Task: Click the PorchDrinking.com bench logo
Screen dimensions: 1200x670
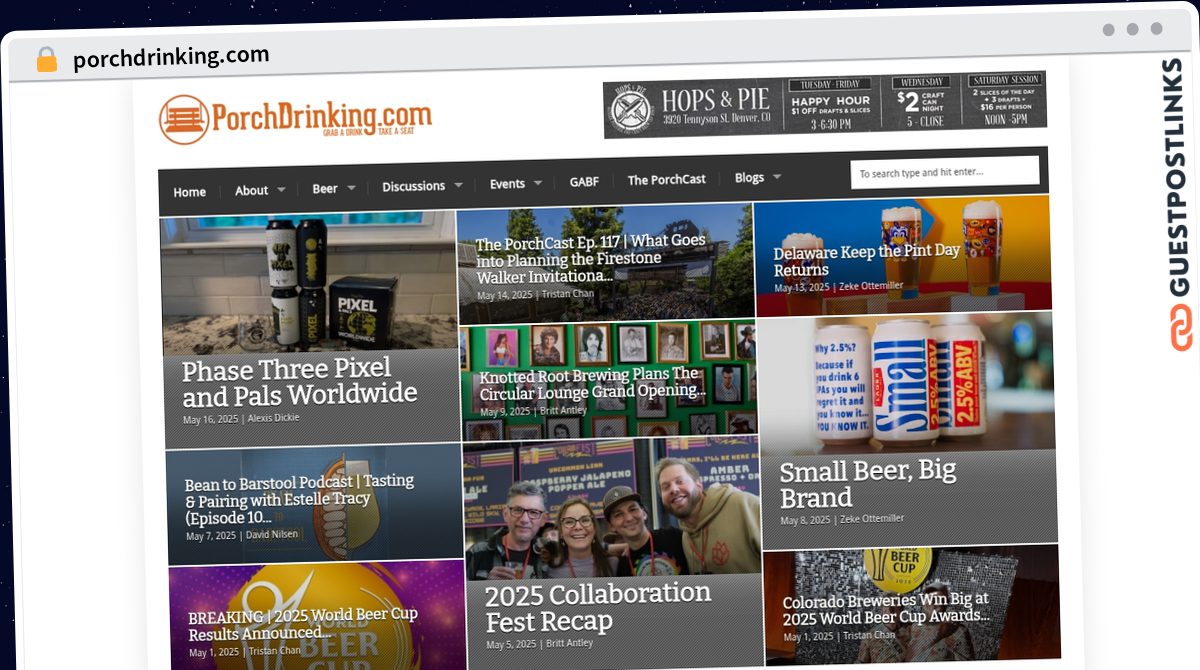Action: pos(295,119)
